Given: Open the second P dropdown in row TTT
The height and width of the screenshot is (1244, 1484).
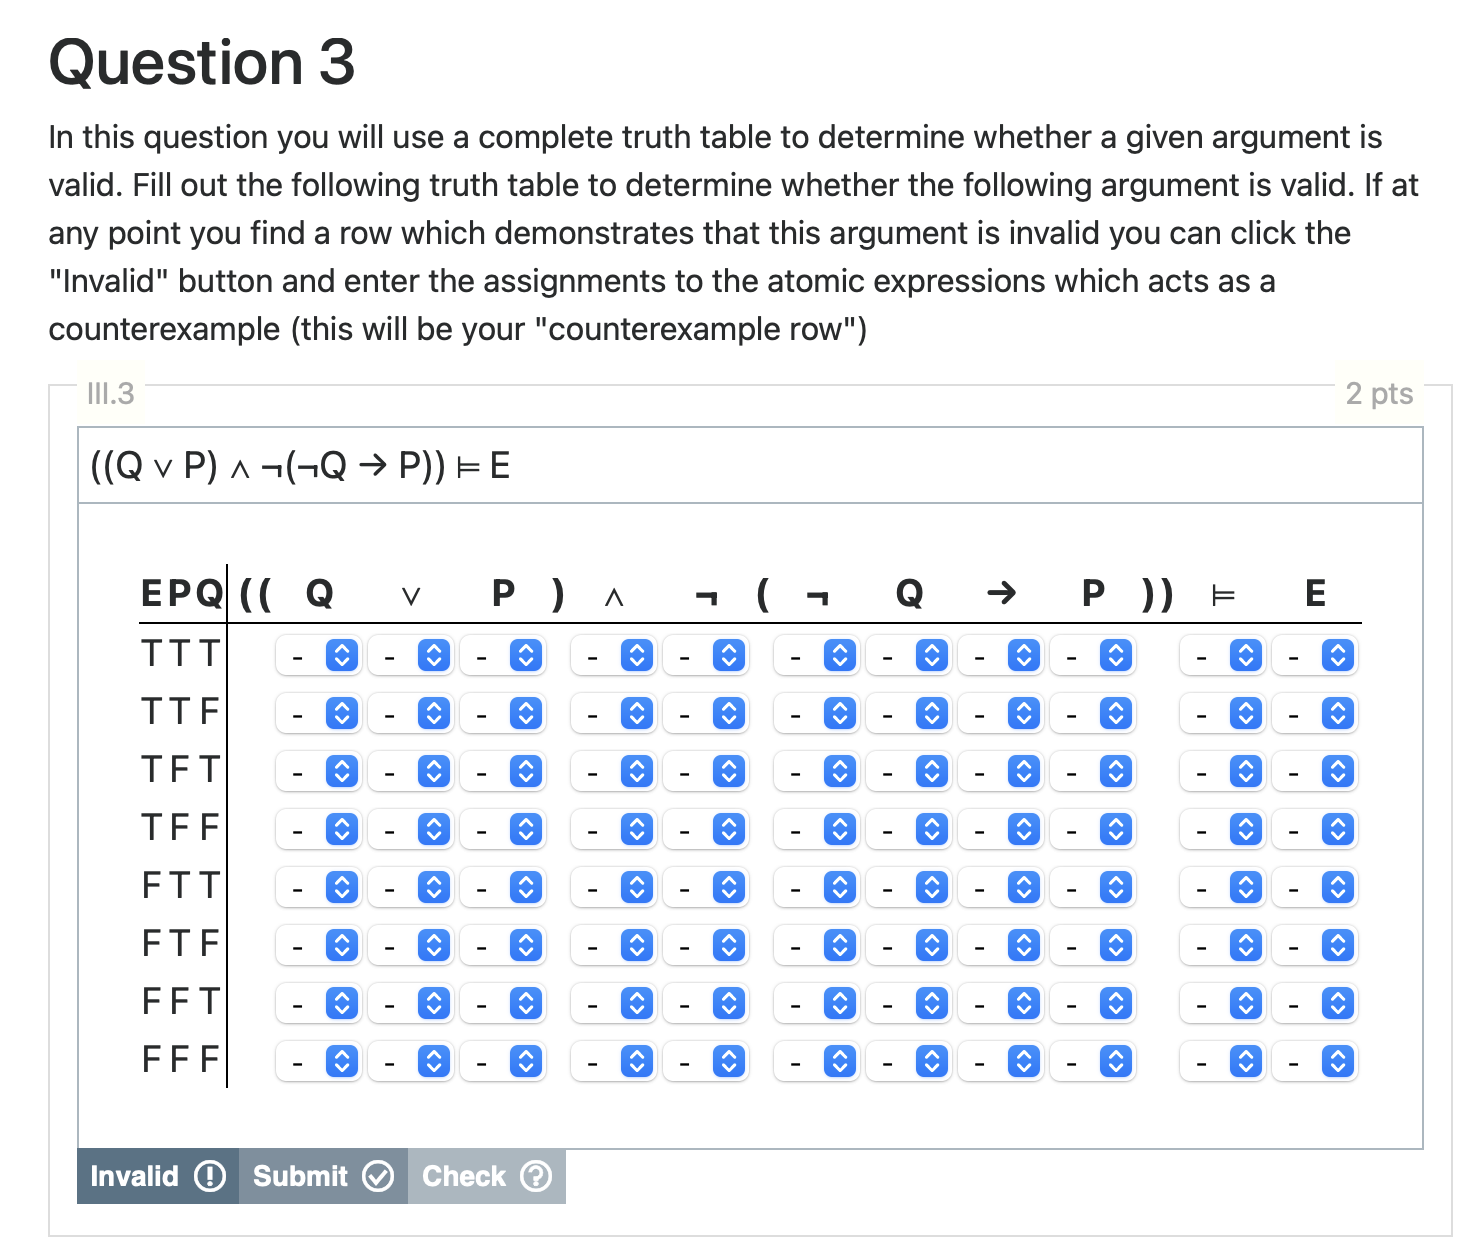Looking at the screenshot, I should tap(1093, 656).
